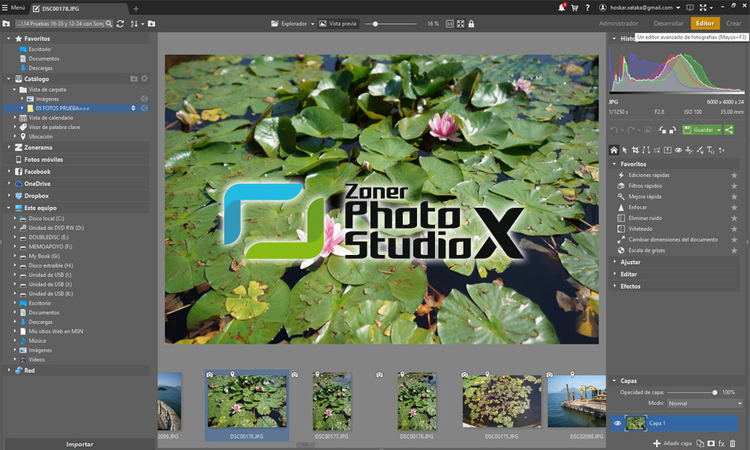Rotate image right icon

point(672,130)
